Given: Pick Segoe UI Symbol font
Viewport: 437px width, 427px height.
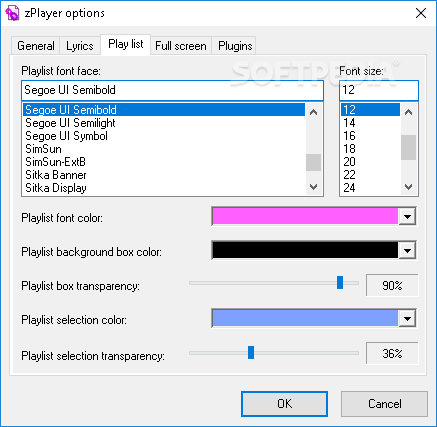Looking at the screenshot, I should pos(164,136).
